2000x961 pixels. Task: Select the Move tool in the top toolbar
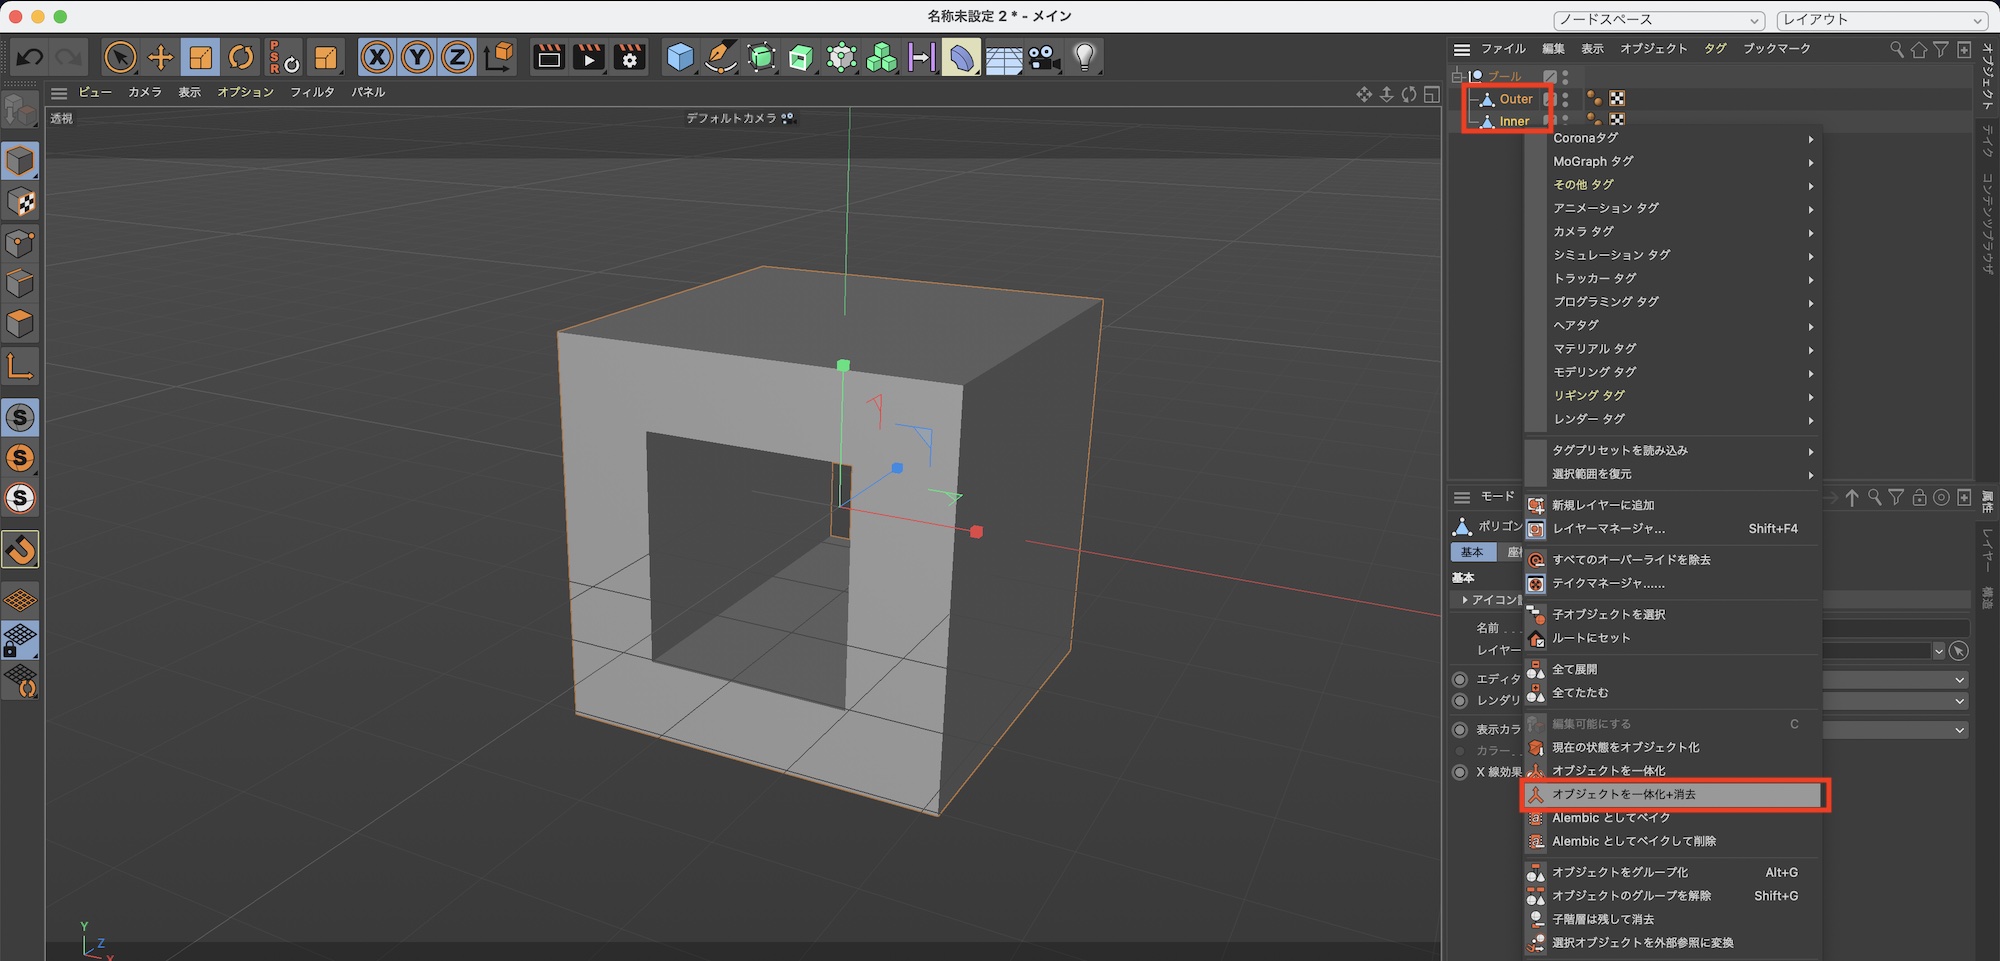point(160,58)
